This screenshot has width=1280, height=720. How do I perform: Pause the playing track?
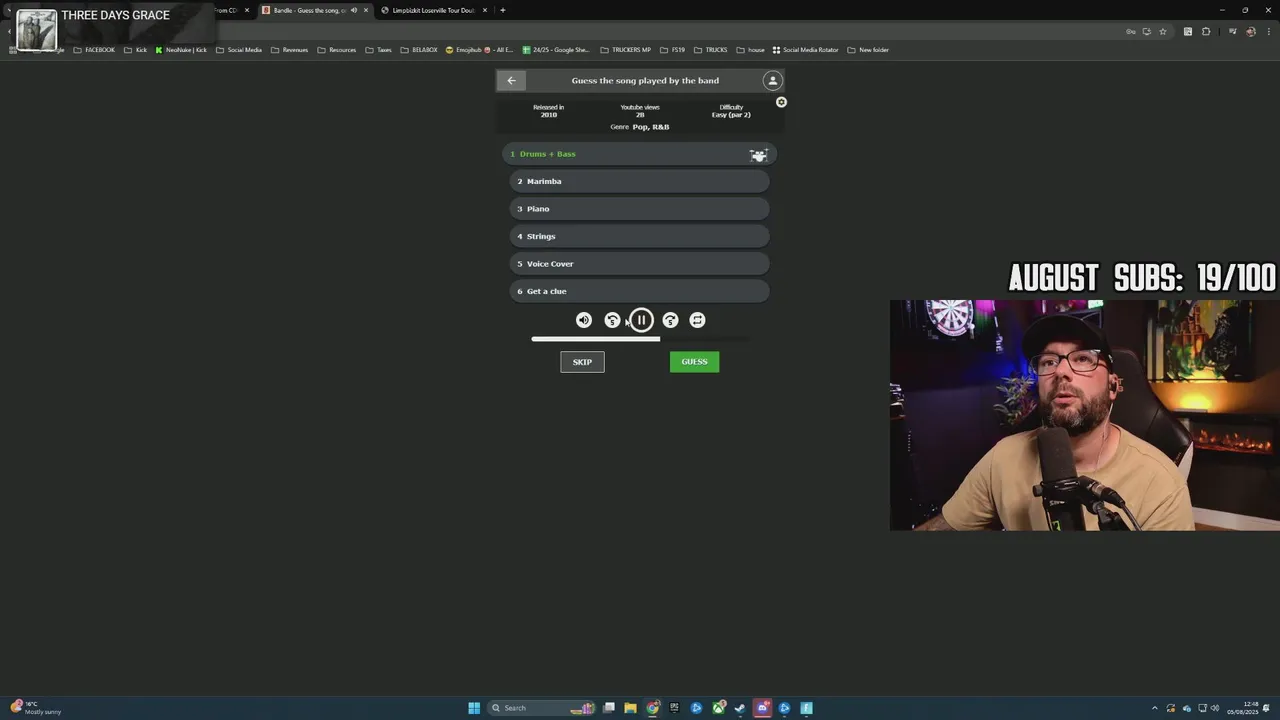coord(641,320)
